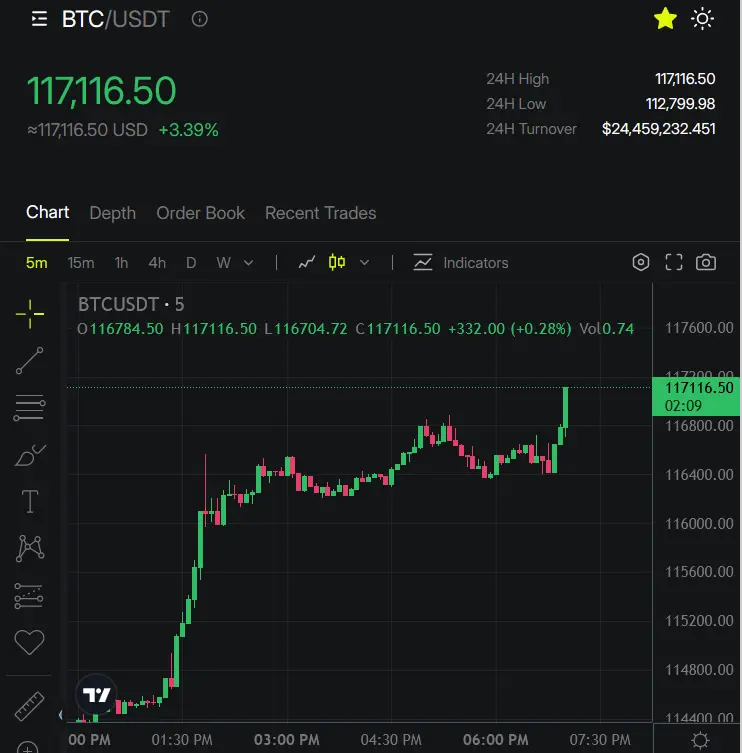The width and height of the screenshot is (742, 753).
Task: Click the 115200.00 price axis label
Action: point(699,620)
